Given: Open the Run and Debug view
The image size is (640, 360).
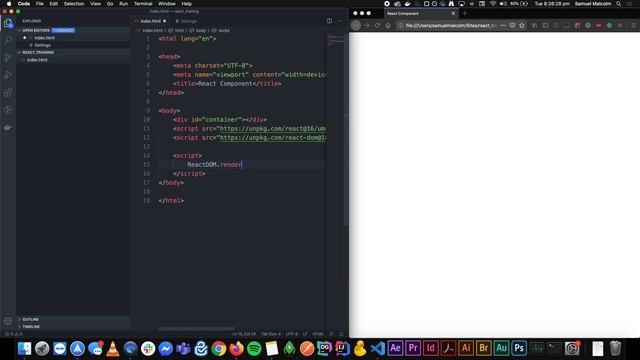Looking at the screenshot, I should pyautogui.click(x=8, y=75).
